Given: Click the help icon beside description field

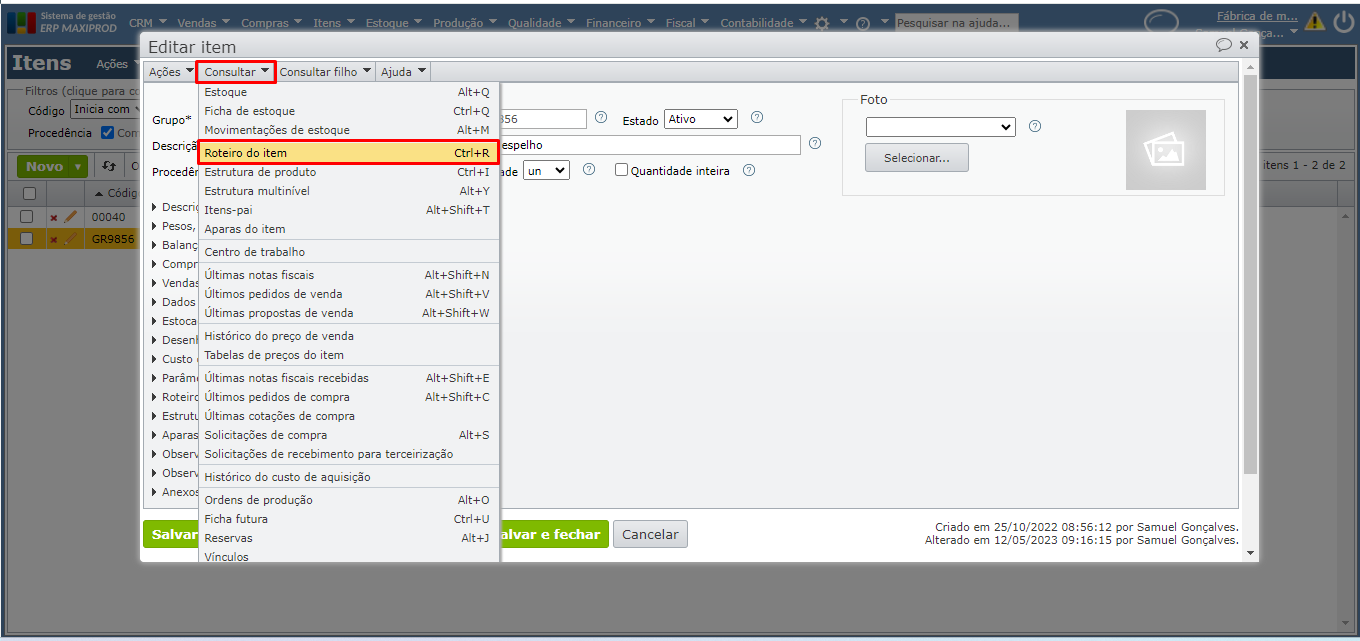Looking at the screenshot, I should point(815,143).
